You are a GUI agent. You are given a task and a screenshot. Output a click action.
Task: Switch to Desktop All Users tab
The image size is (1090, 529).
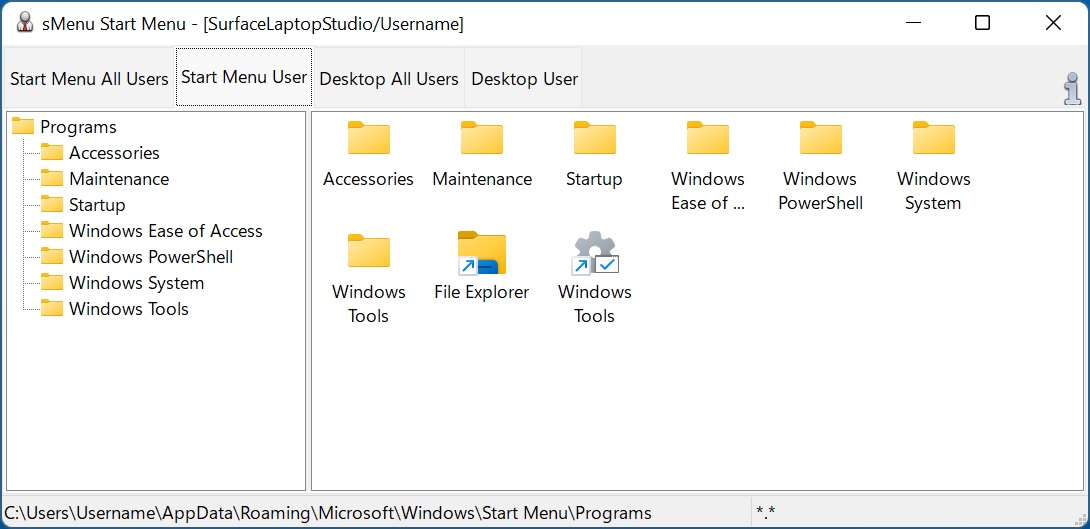[389, 79]
